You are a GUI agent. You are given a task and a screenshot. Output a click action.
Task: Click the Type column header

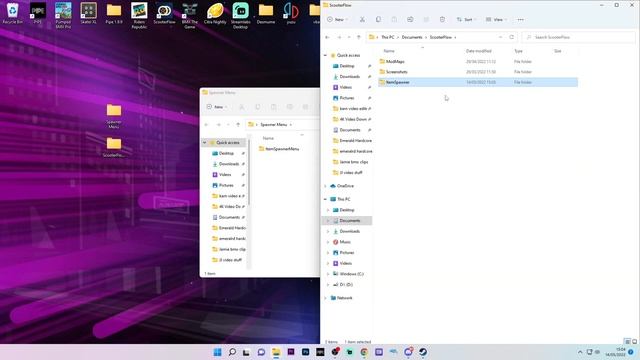518,51
